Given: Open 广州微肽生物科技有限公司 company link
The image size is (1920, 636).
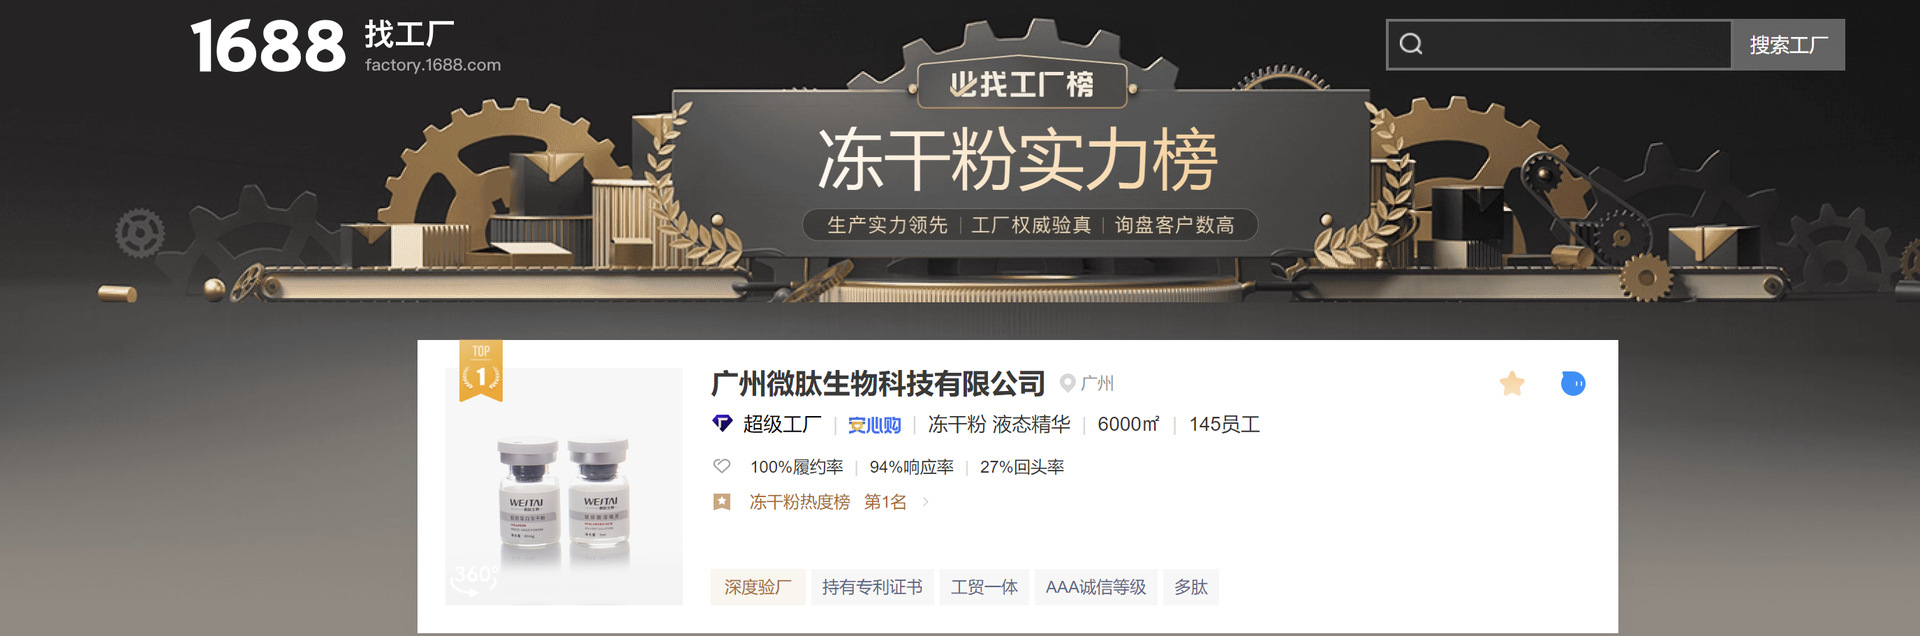Looking at the screenshot, I should pyautogui.click(x=878, y=383).
